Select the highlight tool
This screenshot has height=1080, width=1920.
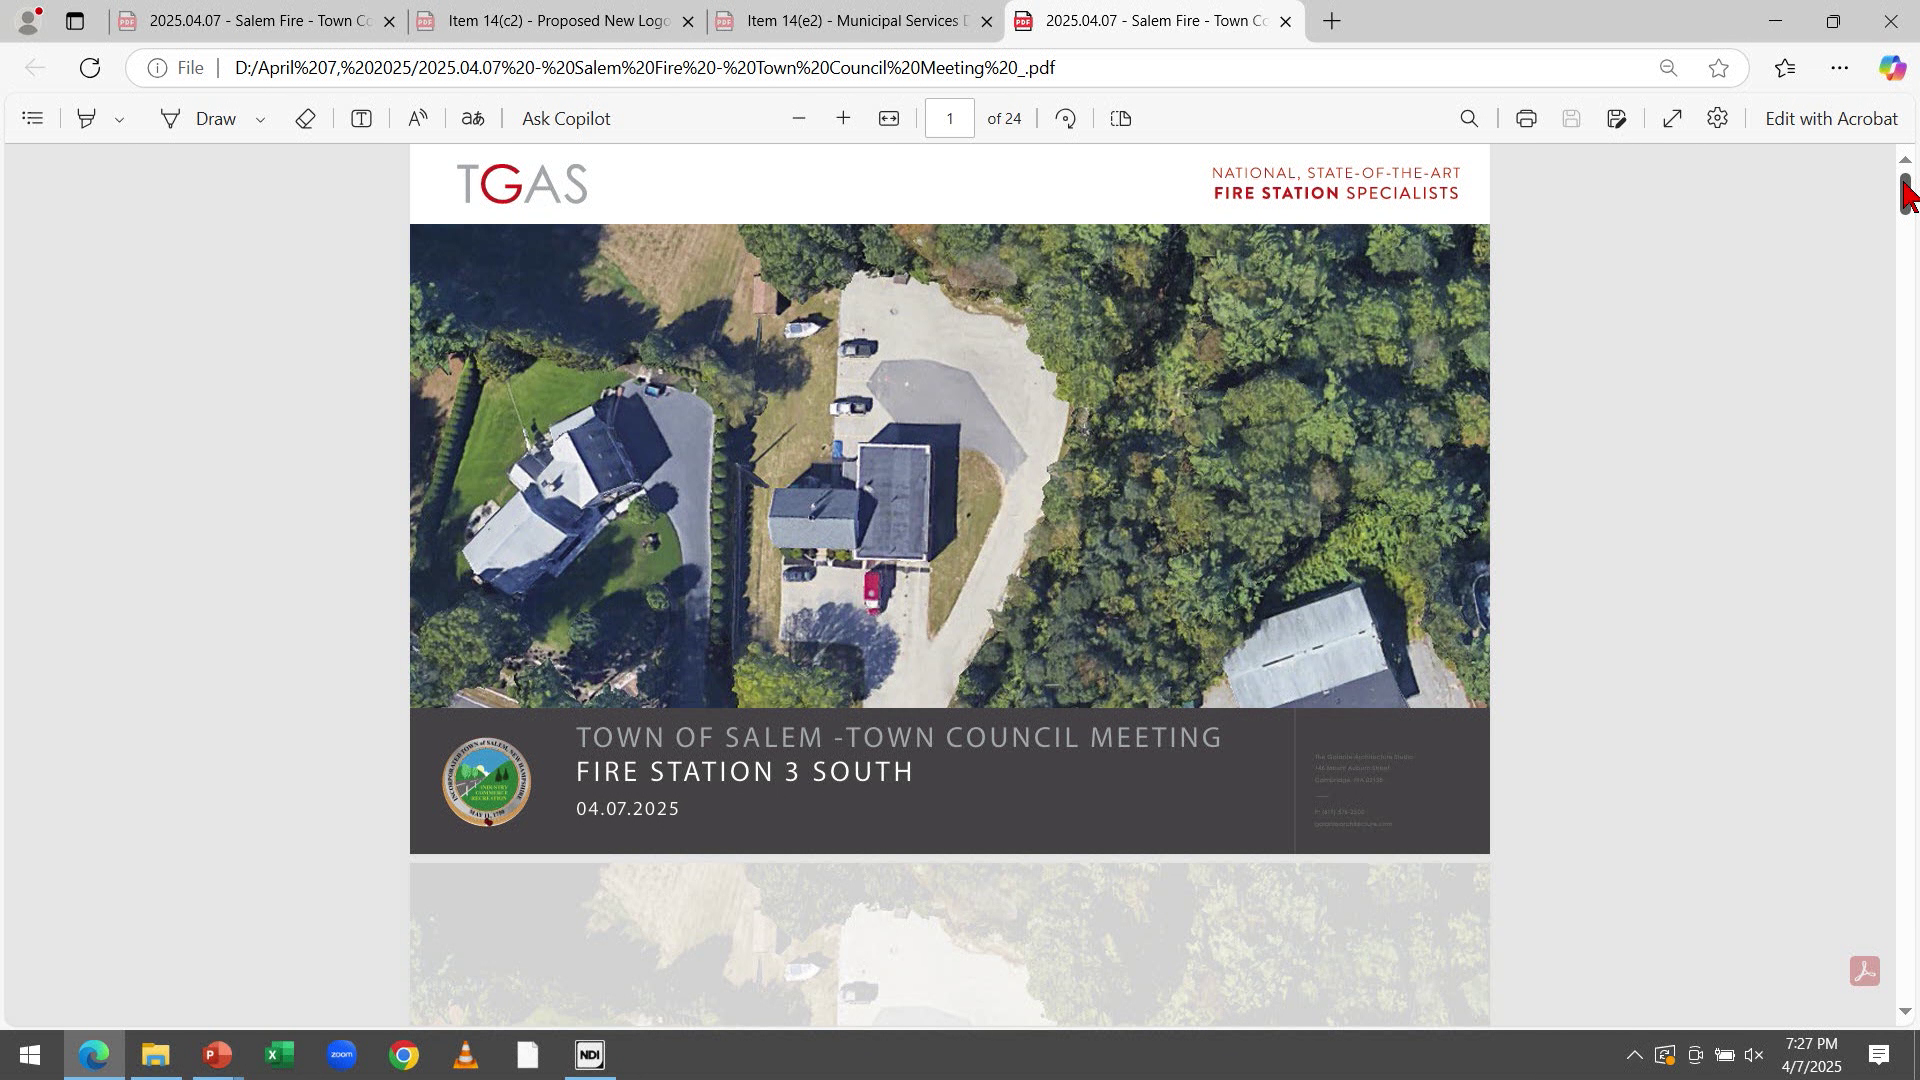point(87,118)
